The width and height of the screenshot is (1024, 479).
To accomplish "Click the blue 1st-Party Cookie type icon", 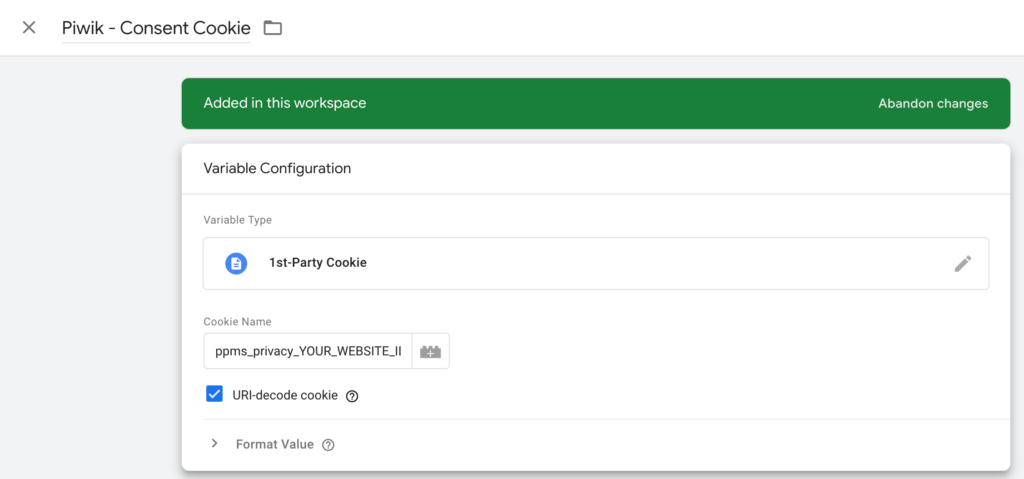I will [236, 263].
